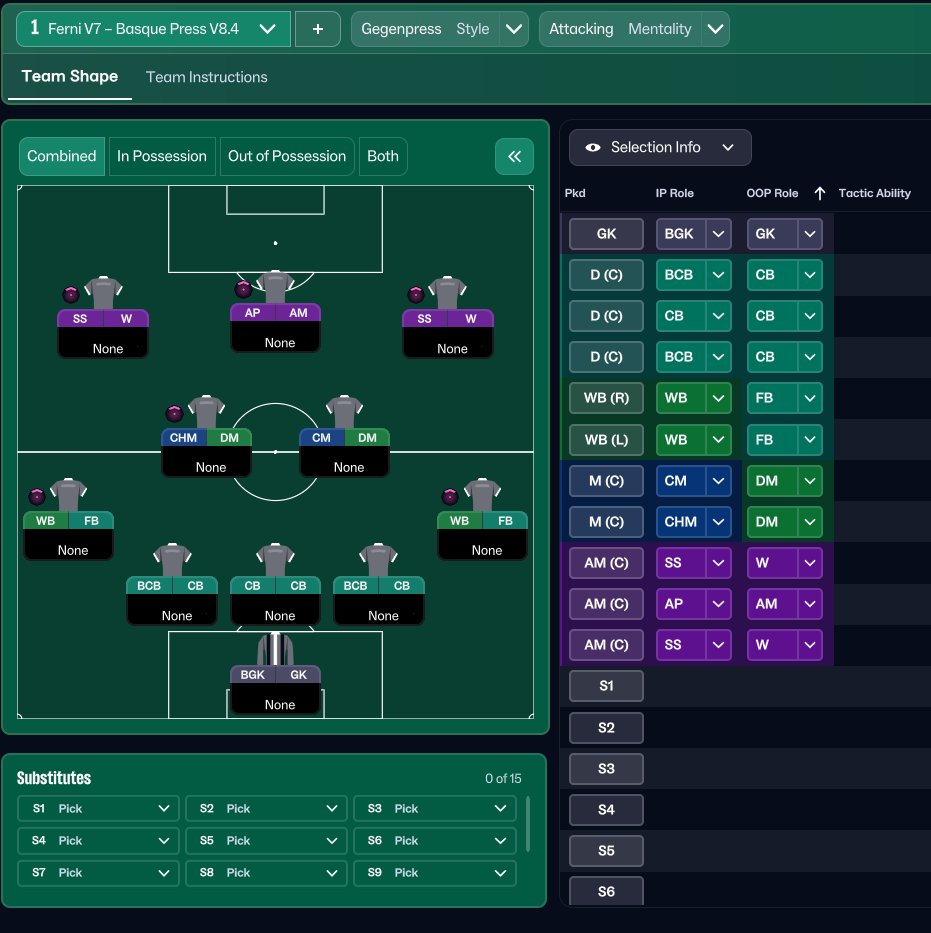Viewport: 931px width, 933px height.
Task: Click the eye icon in Selection Info
Action: tap(593, 148)
